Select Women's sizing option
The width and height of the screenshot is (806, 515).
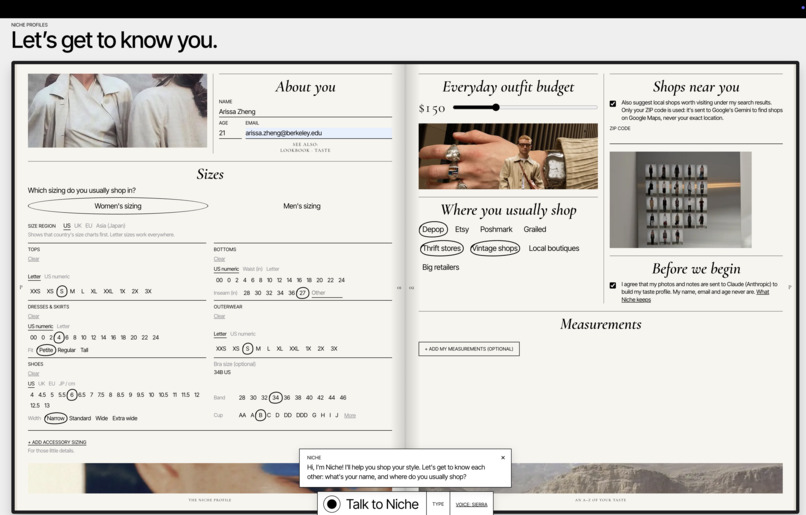pyautogui.click(x=118, y=206)
